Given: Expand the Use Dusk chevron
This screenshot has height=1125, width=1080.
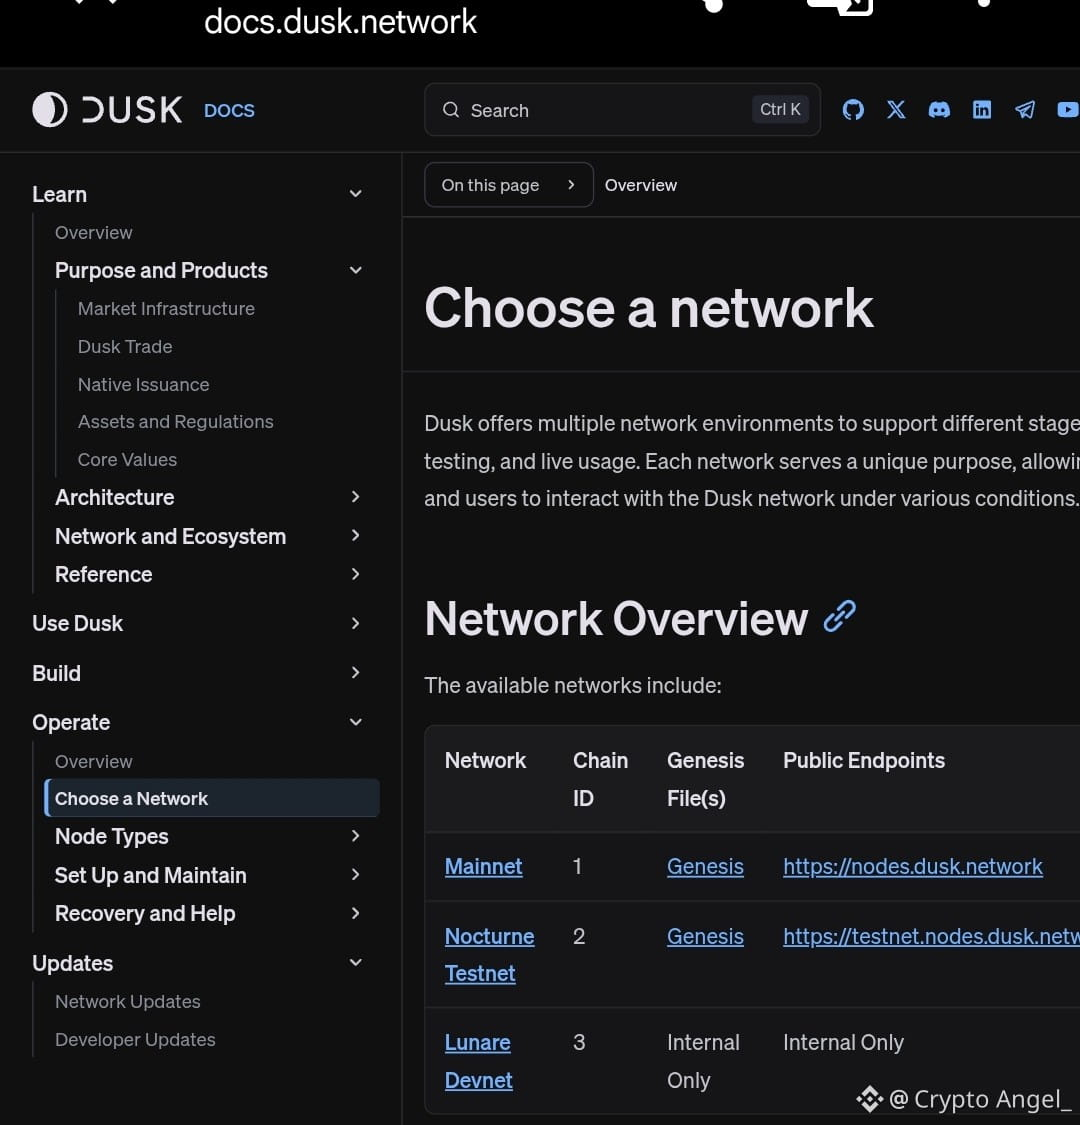Looking at the screenshot, I should pyautogui.click(x=355, y=623).
